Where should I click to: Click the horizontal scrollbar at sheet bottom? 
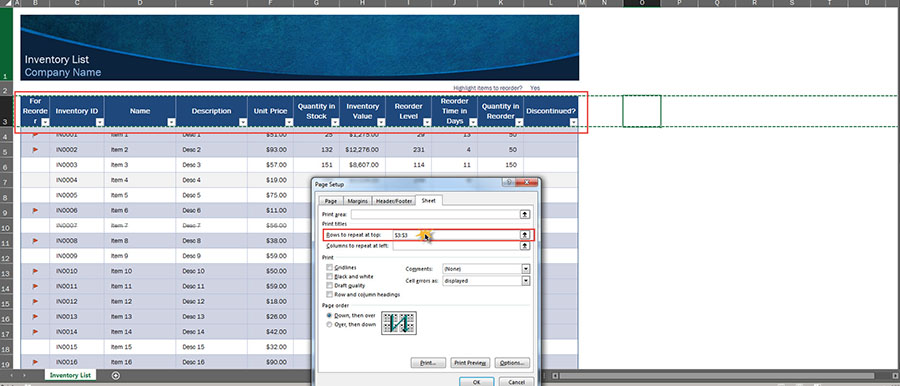717,376
